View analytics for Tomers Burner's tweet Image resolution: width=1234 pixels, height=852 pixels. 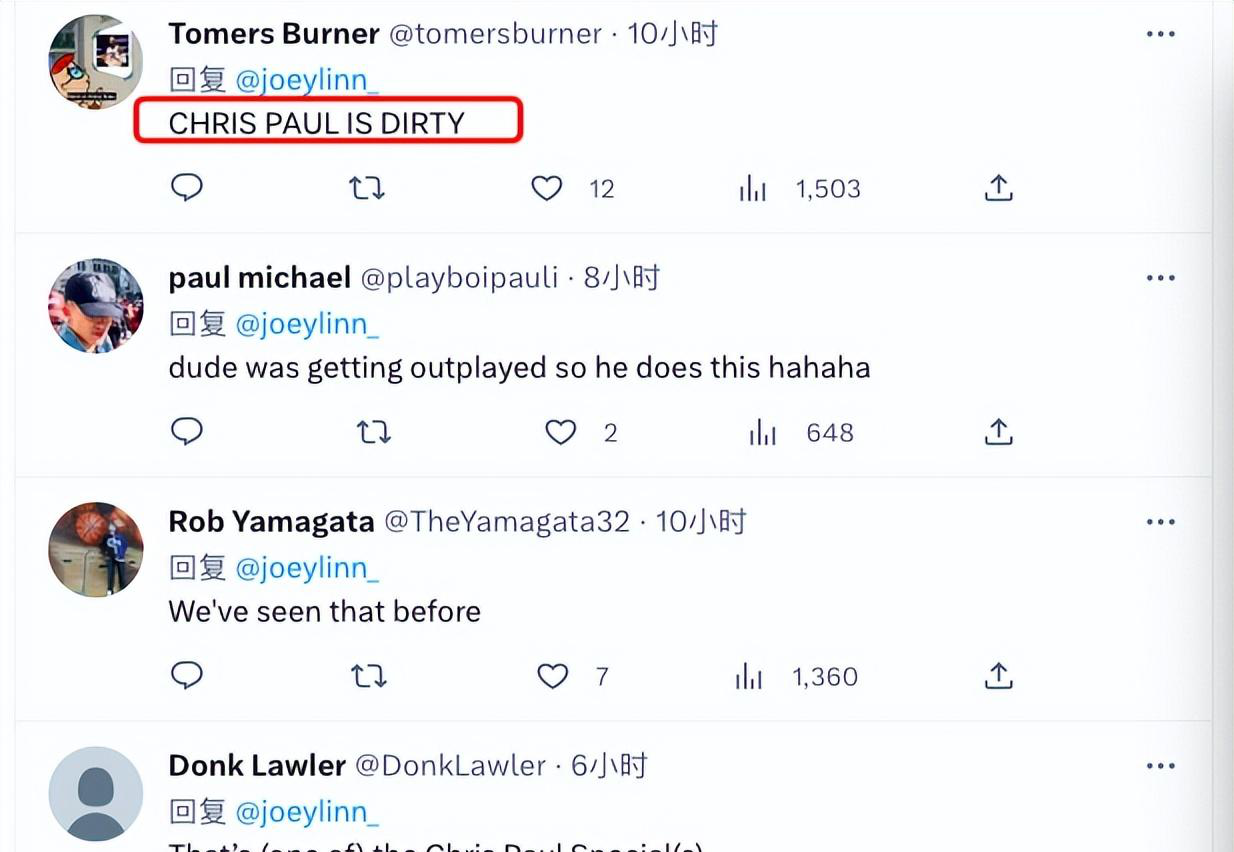[x=753, y=188]
